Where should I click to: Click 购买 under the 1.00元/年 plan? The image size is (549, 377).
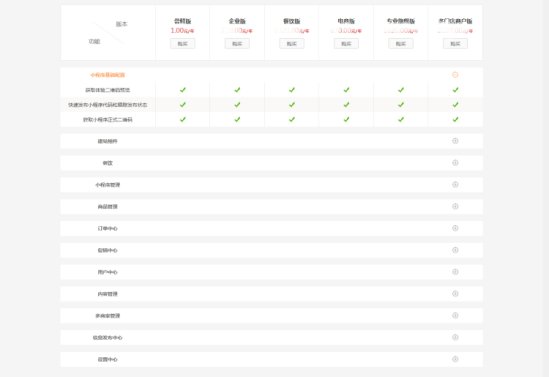pyautogui.click(x=182, y=44)
